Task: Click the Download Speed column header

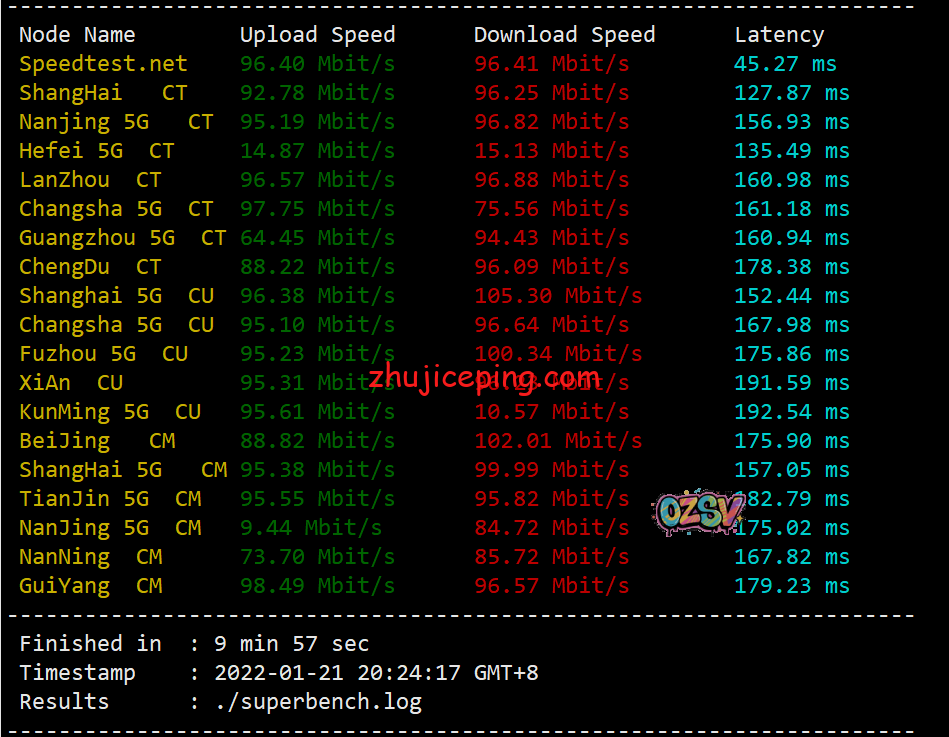Action: click(x=564, y=35)
